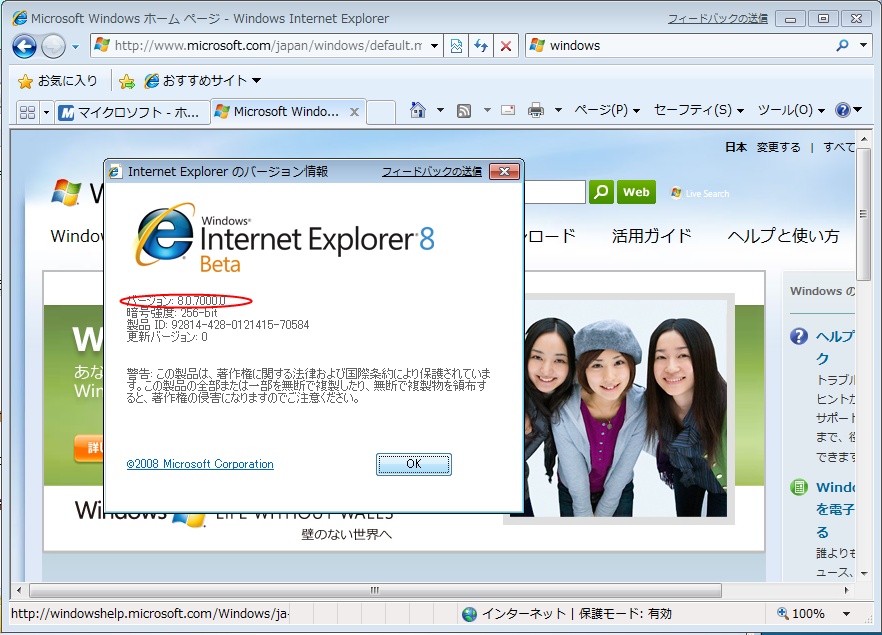Click dialog フィードバックの送信 link
882x635 pixels.
point(431,172)
